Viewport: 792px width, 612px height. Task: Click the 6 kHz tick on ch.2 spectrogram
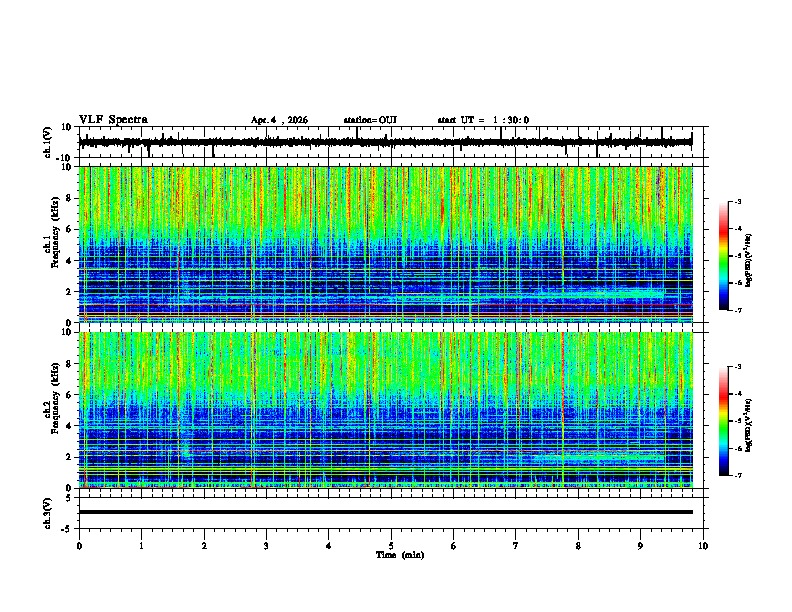[69, 395]
